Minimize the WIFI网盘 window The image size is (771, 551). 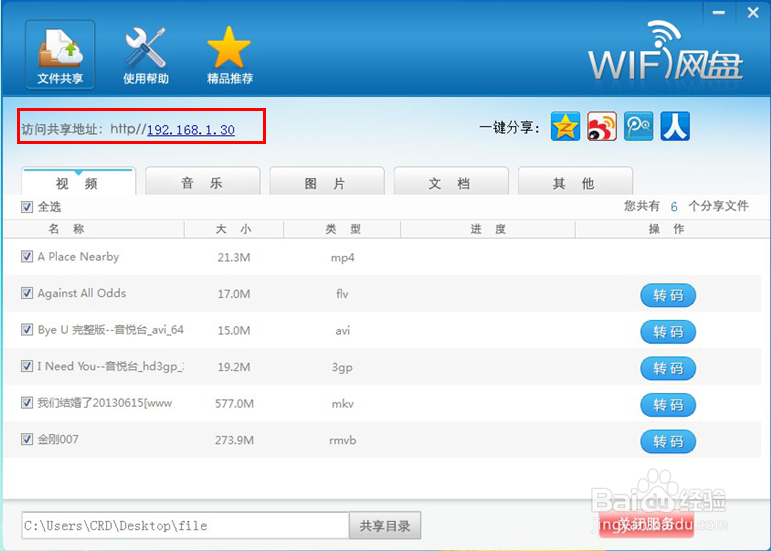click(x=719, y=13)
